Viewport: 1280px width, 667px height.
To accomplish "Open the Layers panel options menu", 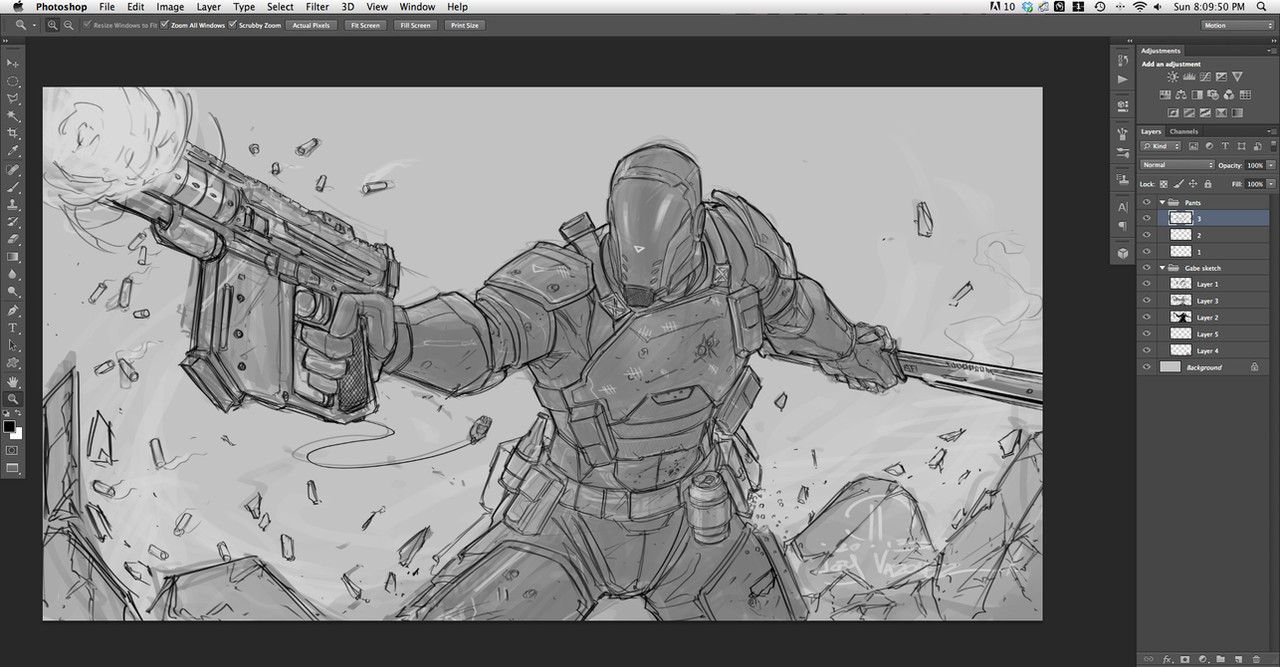I will pyautogui.click(x=1272, y=131).
